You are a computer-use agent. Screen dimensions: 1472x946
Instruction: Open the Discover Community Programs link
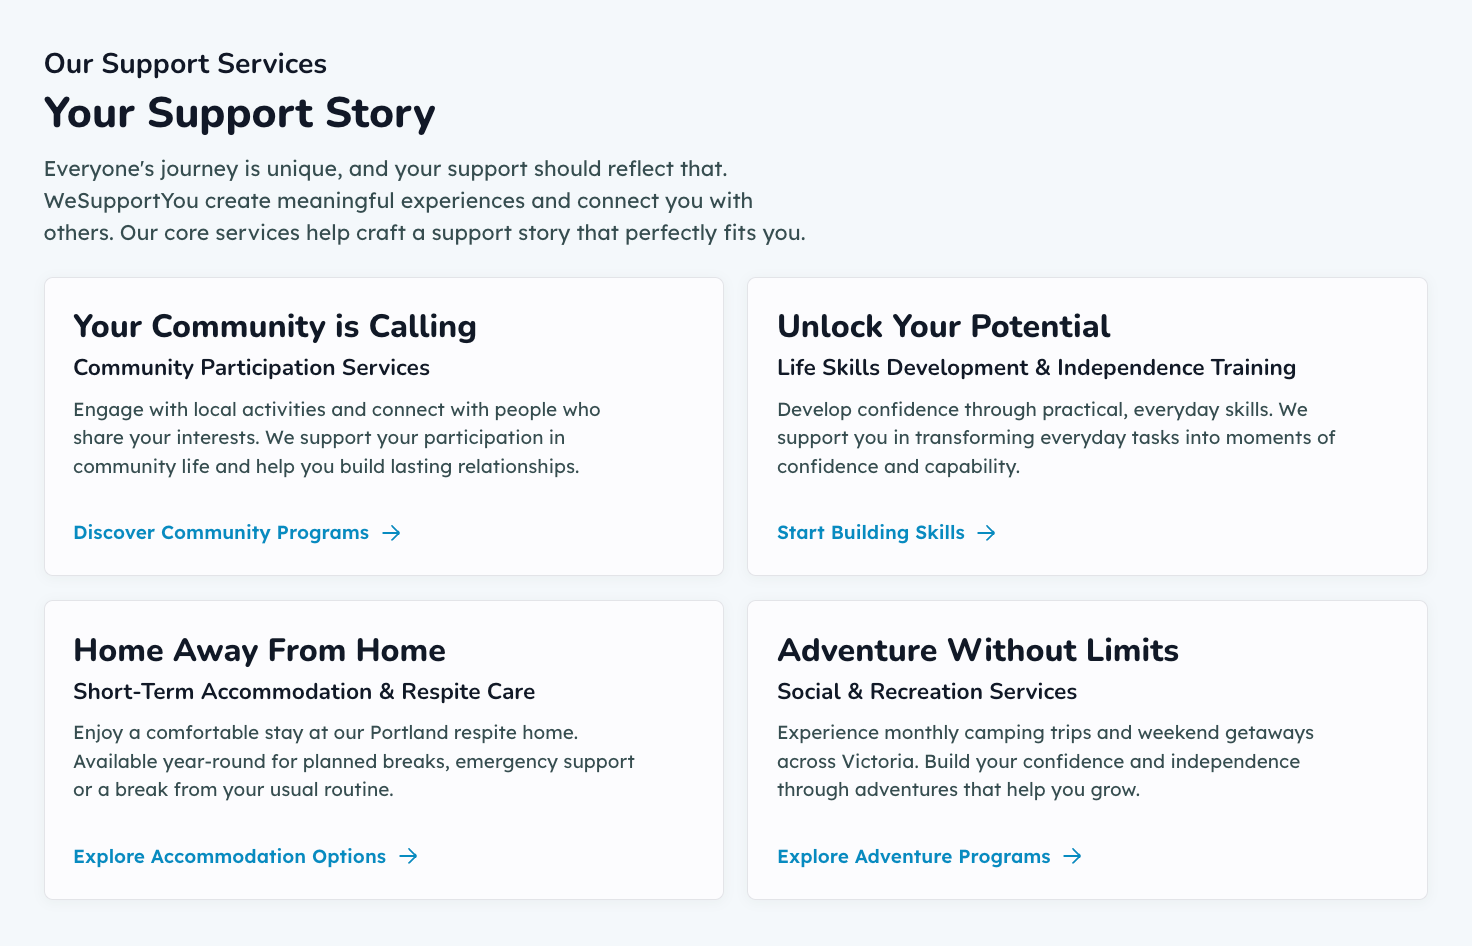point(237,533)
